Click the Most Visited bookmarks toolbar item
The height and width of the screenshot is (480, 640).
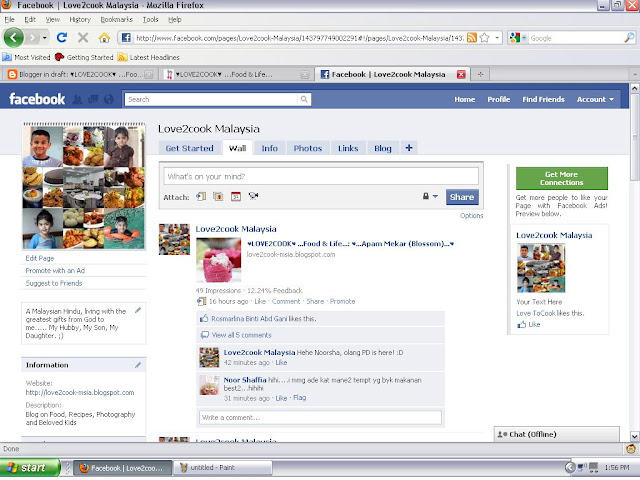click(x=27, y=57)
